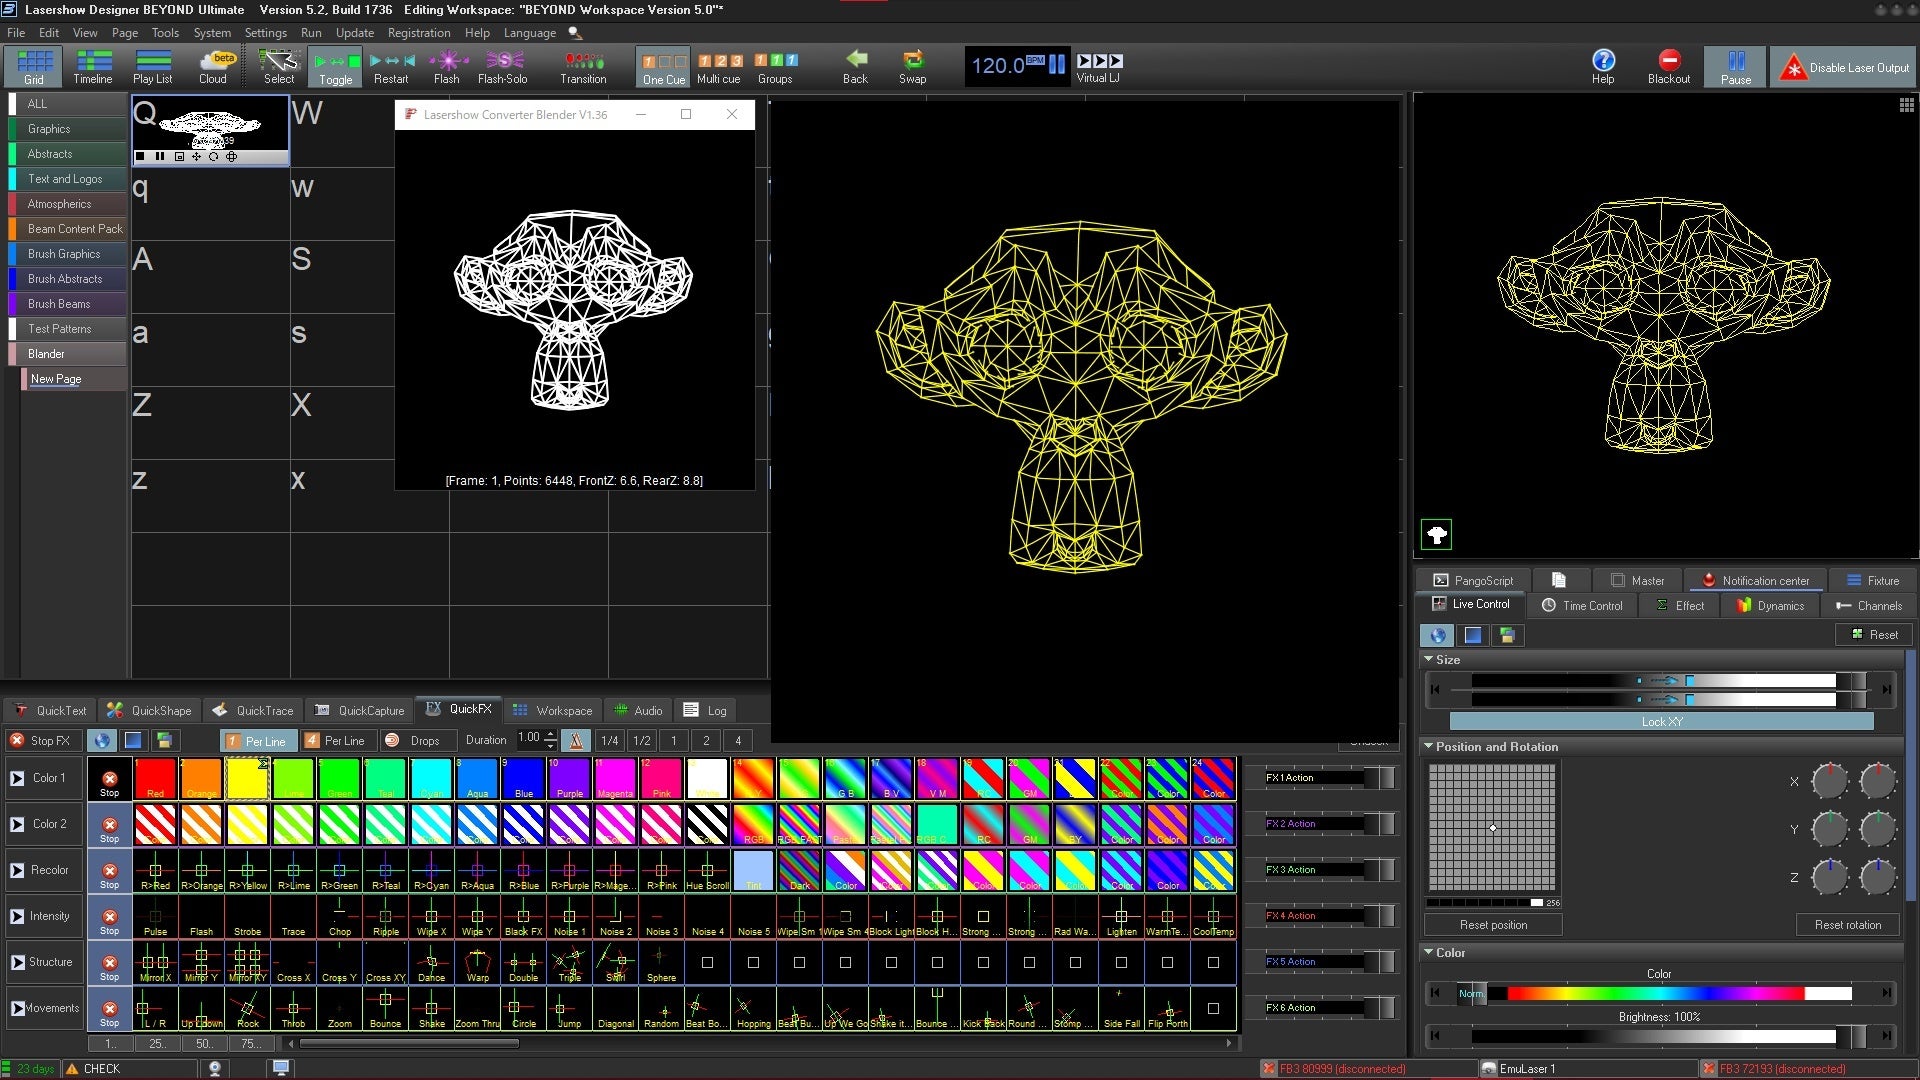
Task: Select the Multi cue mode icon
Action: pos(718,66)
